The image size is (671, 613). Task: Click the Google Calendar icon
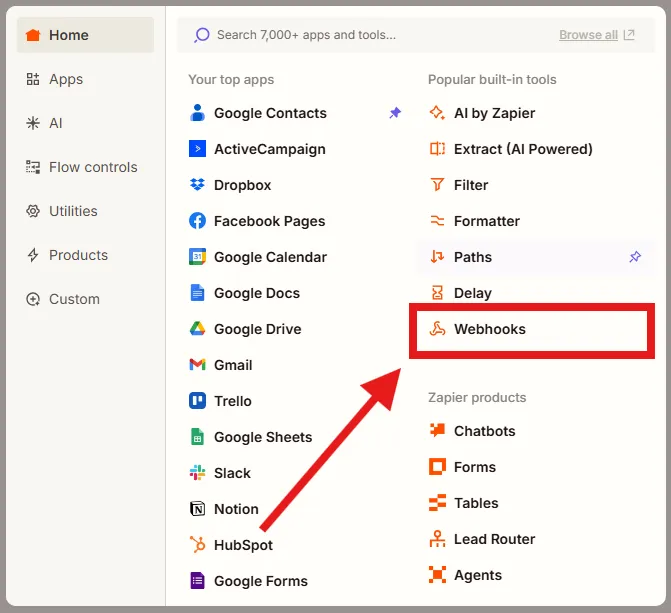click(197, 257)
